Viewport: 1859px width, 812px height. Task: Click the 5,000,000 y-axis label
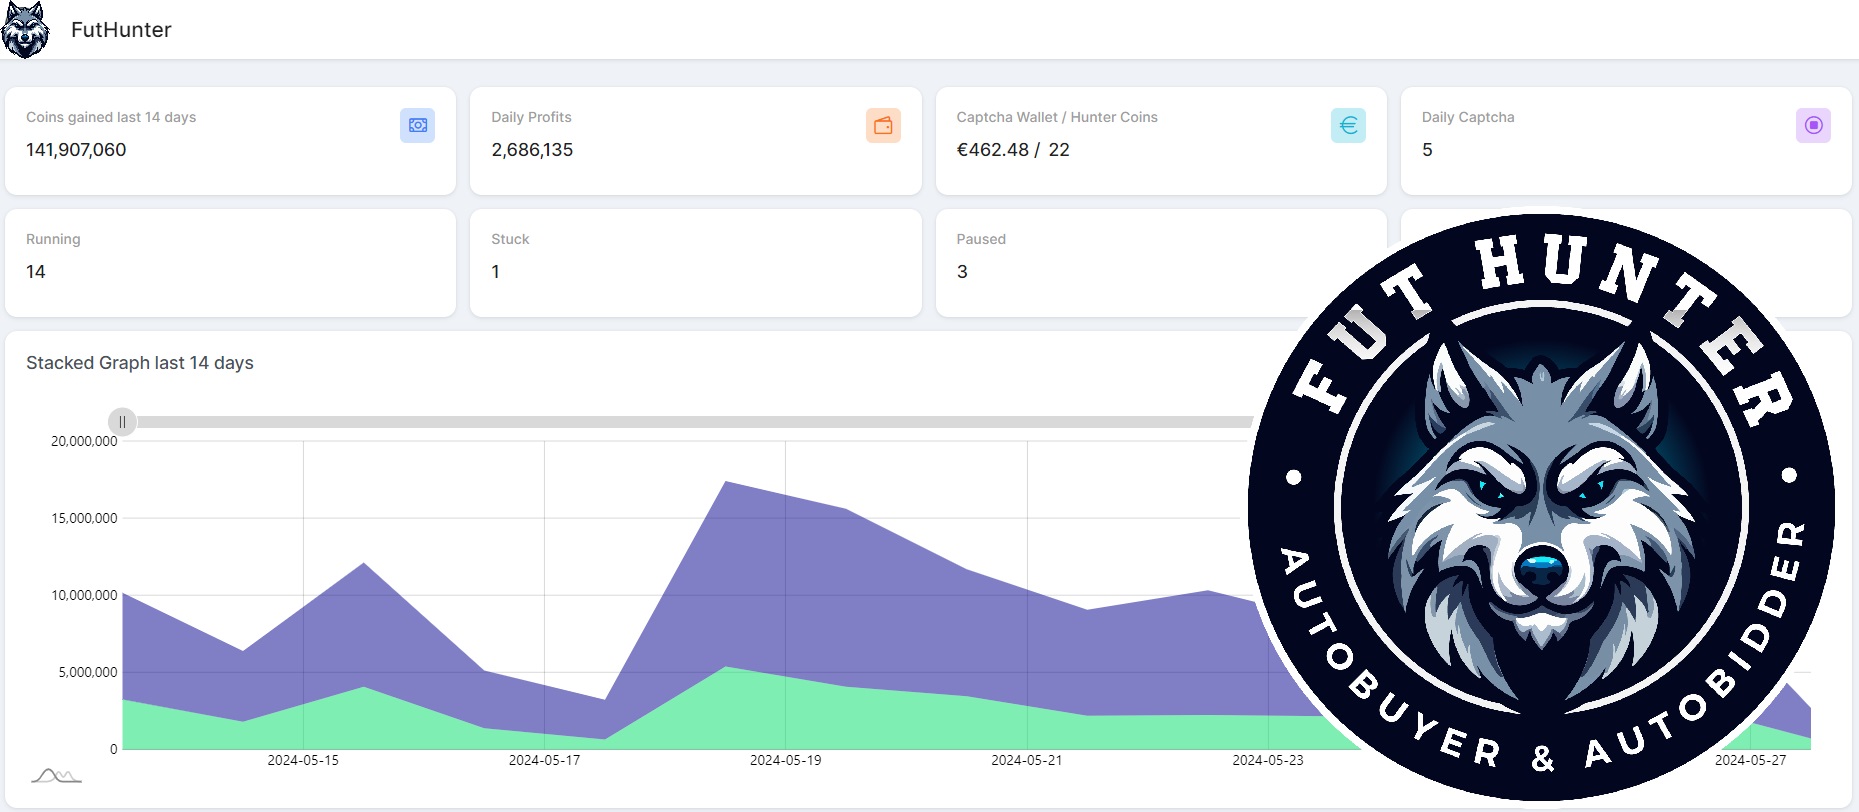point(88,672)
